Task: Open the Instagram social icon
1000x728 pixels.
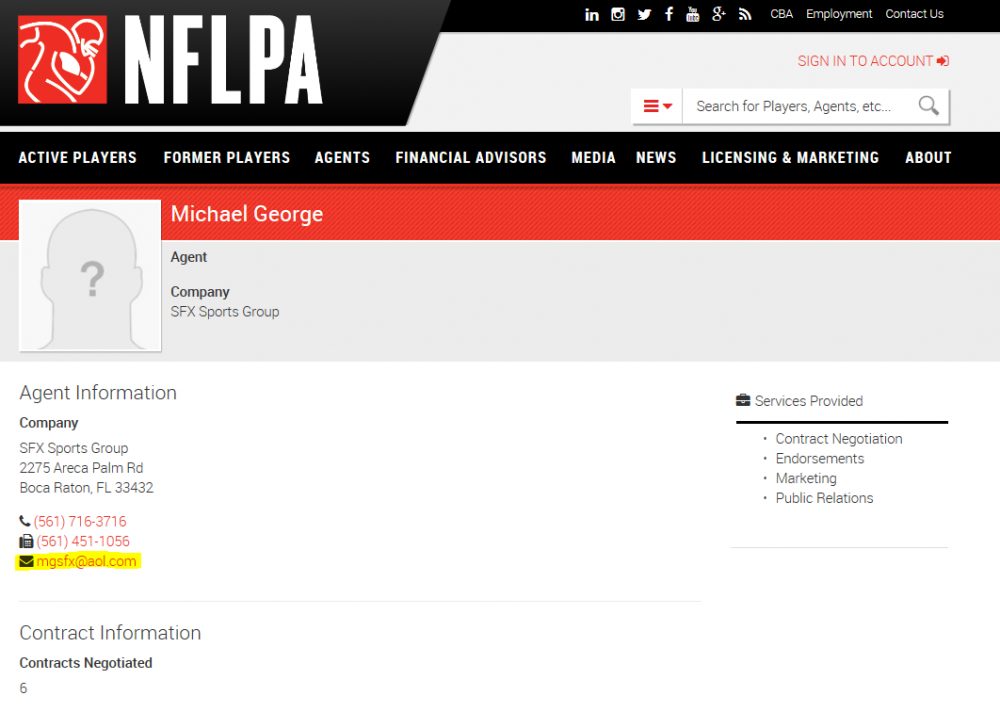Action: (618, 14)
